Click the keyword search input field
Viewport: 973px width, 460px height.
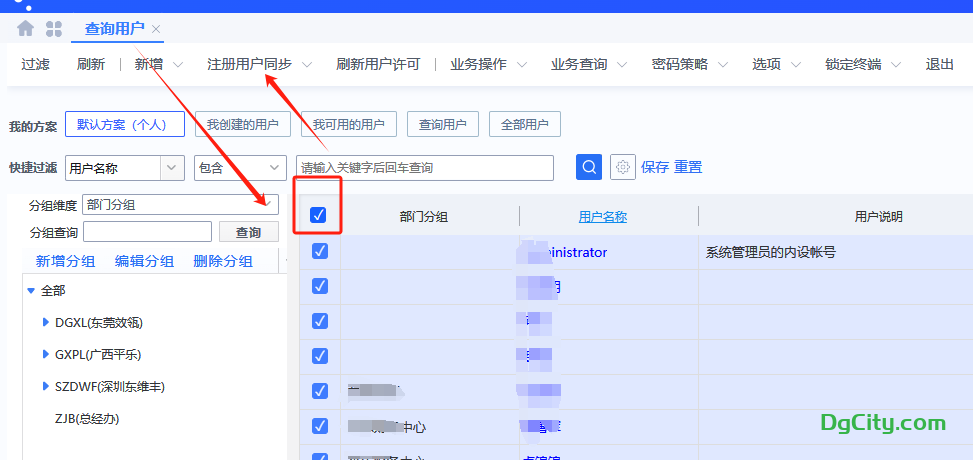[x=424, y=168]
